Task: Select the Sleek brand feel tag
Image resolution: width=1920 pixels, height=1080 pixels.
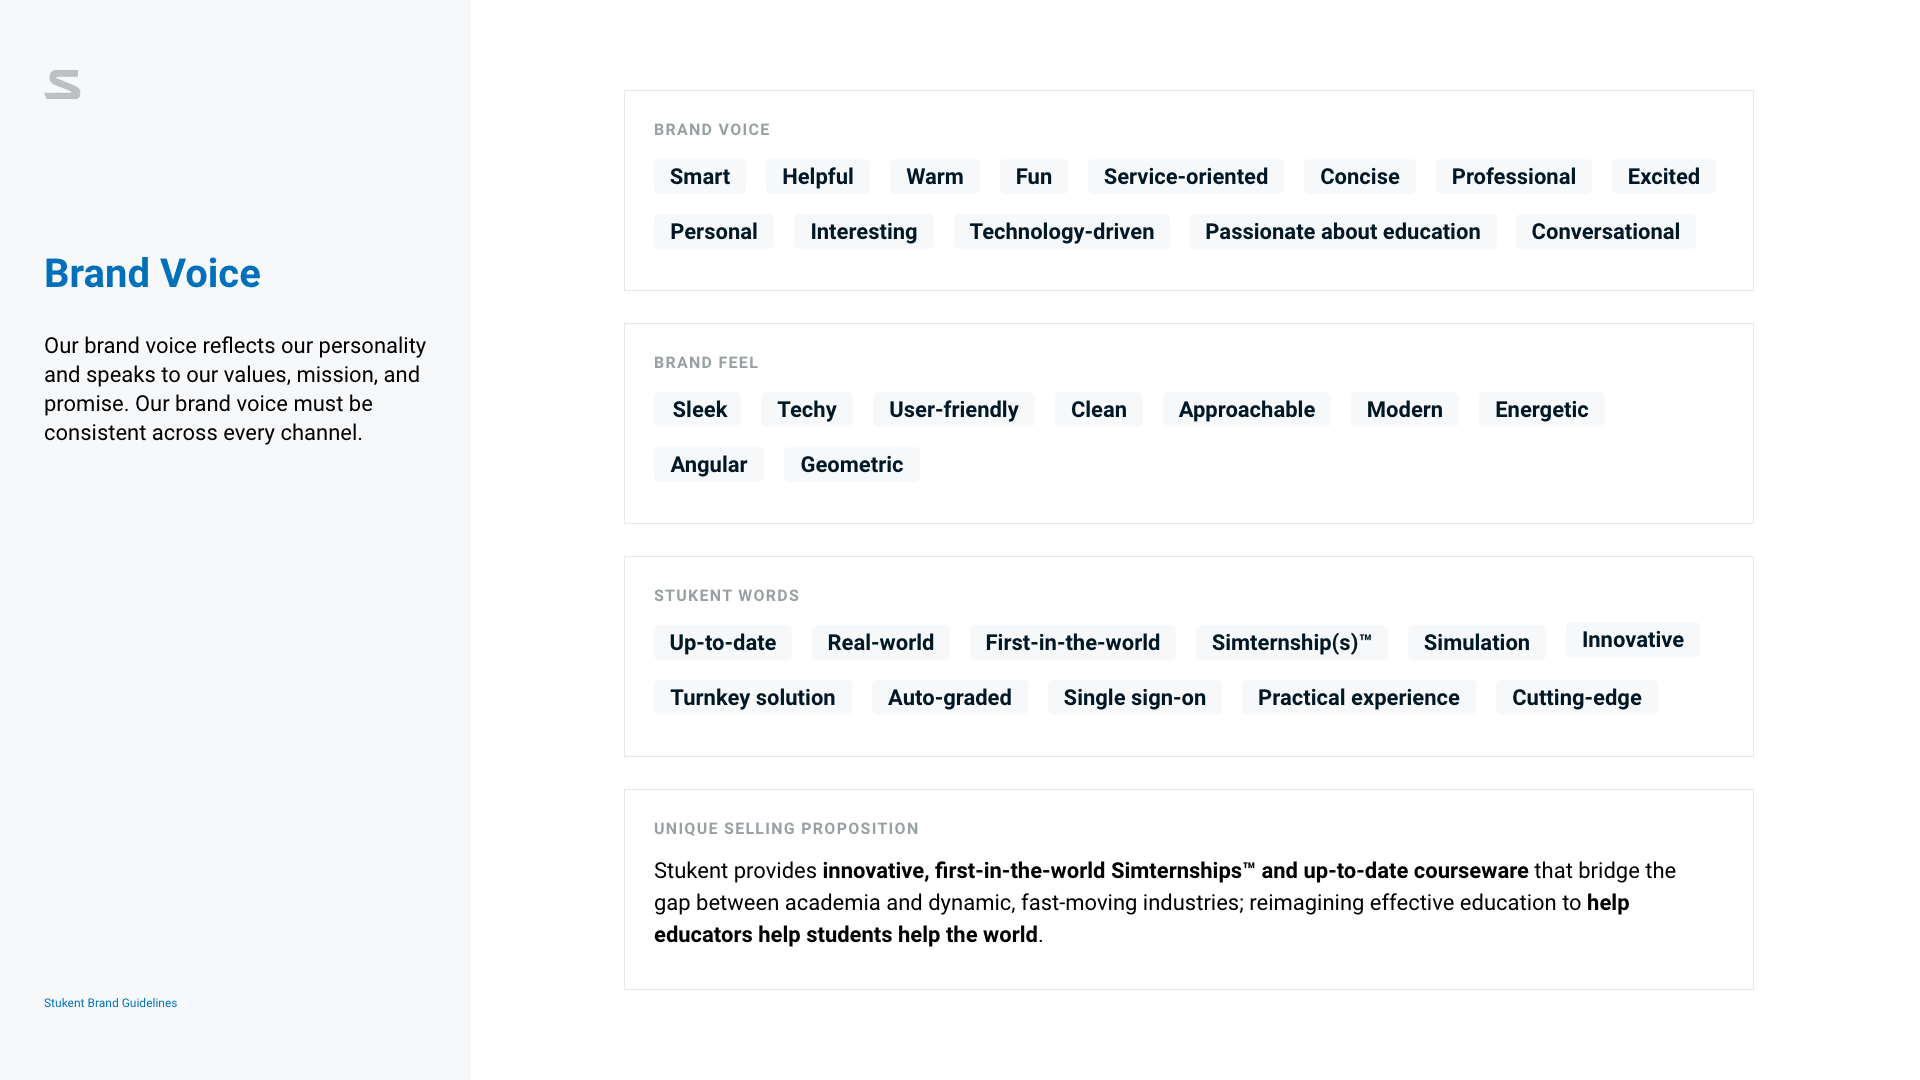Action: pos(699,410)
